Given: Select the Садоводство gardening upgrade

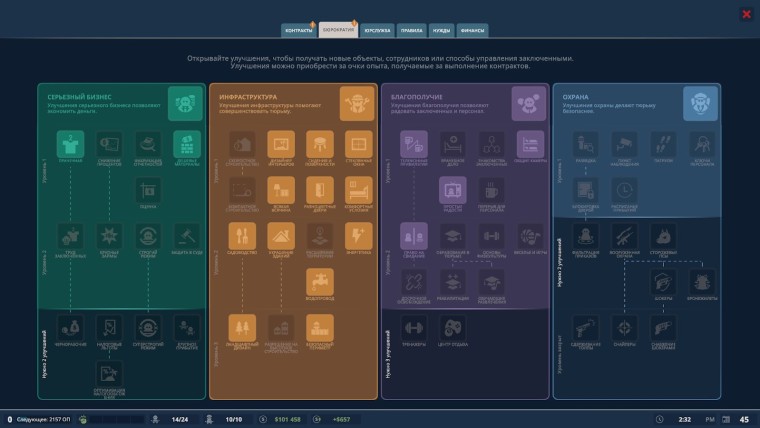Looking at the screenshot, I should [242, 236].
